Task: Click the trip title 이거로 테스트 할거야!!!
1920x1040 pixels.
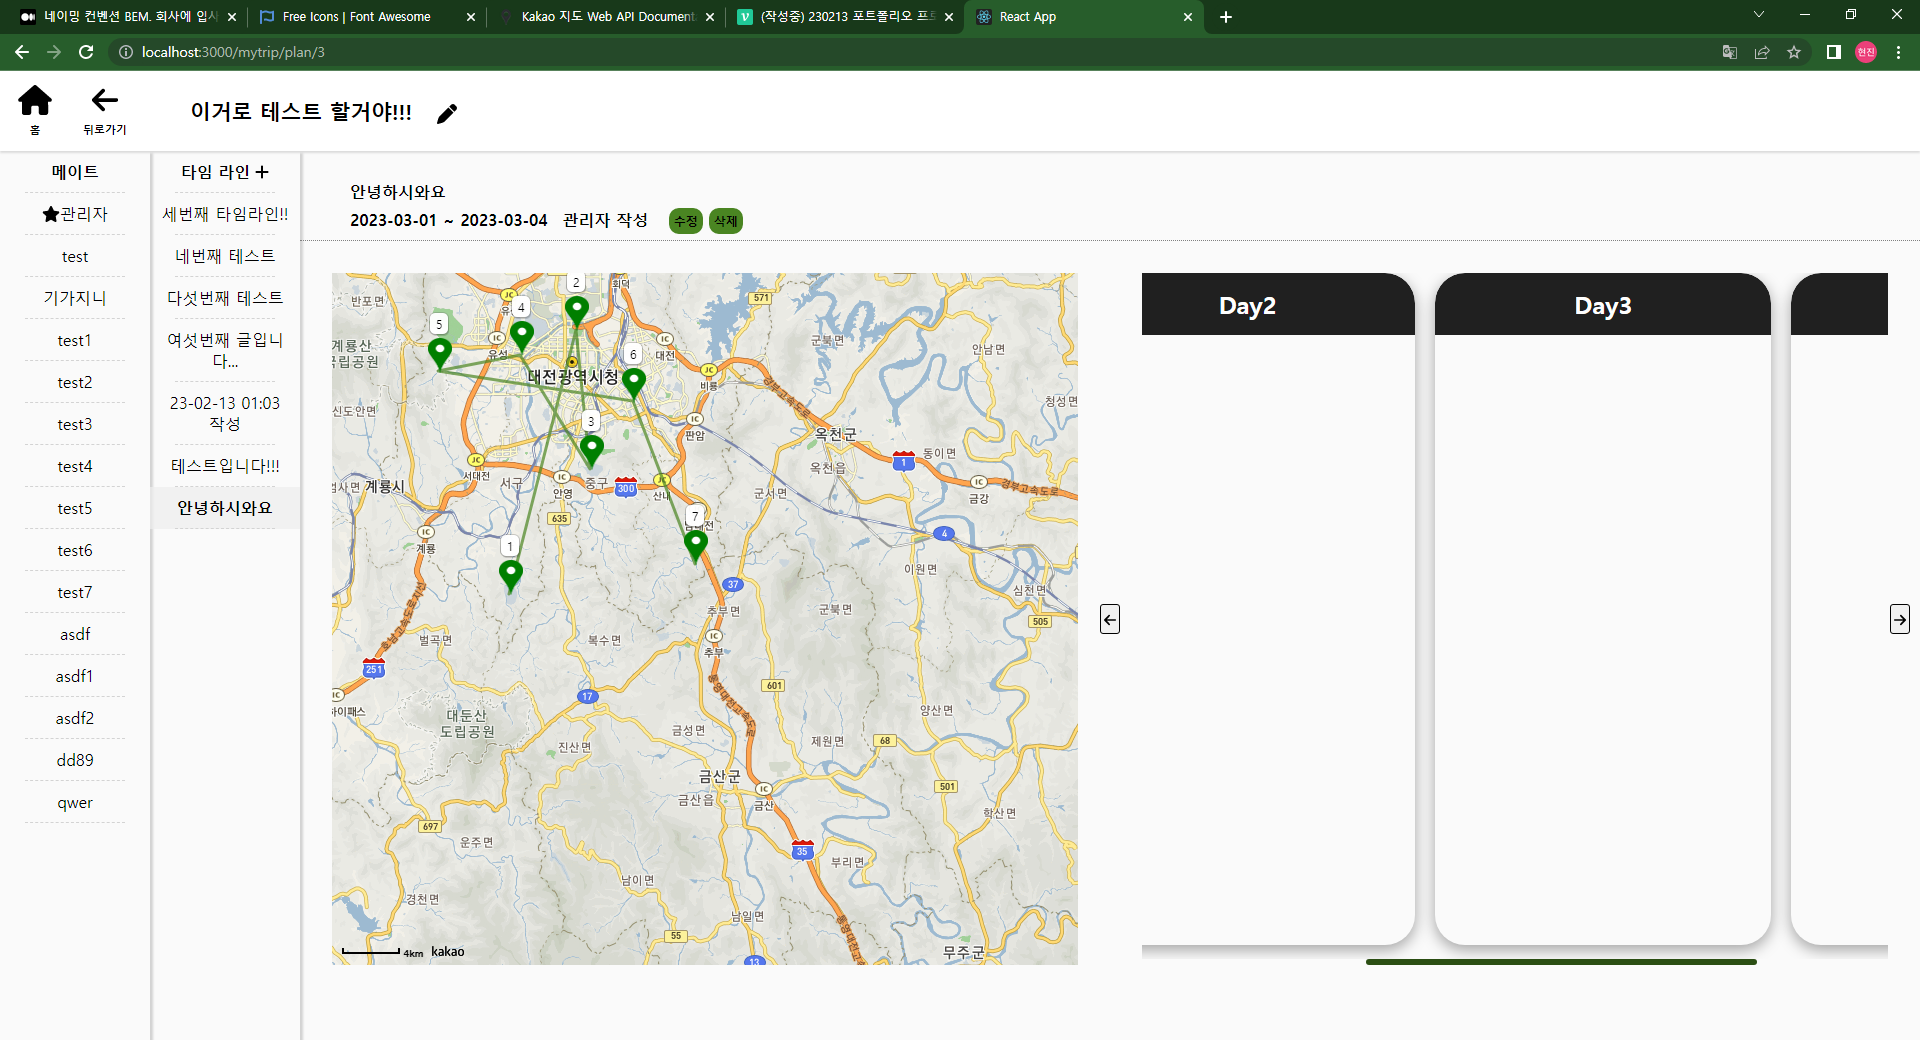Action: [301, 112]
